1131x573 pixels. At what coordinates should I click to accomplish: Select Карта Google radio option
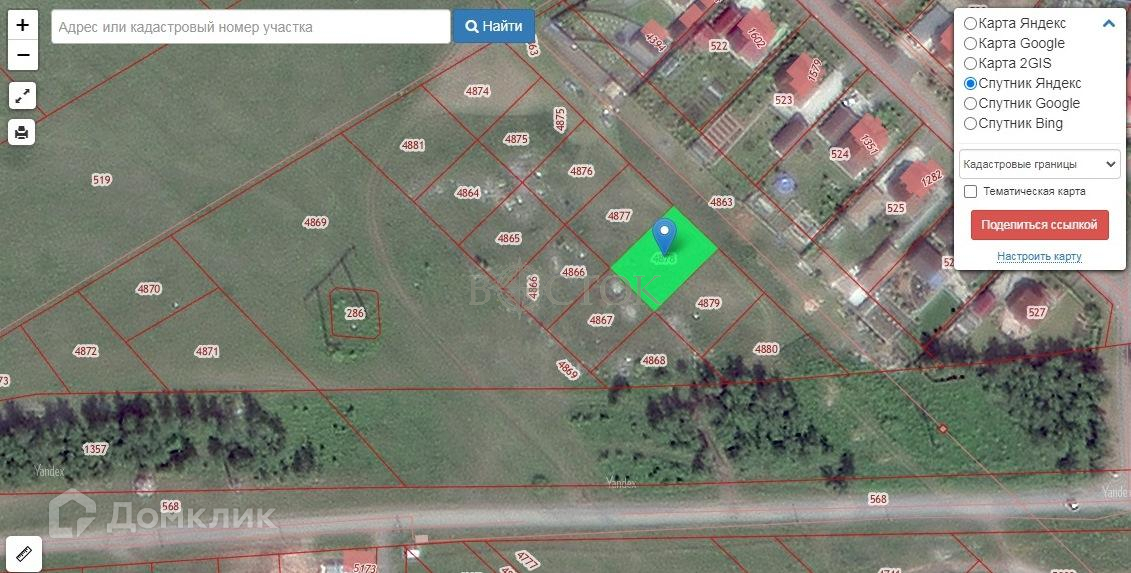click(971, 43)
